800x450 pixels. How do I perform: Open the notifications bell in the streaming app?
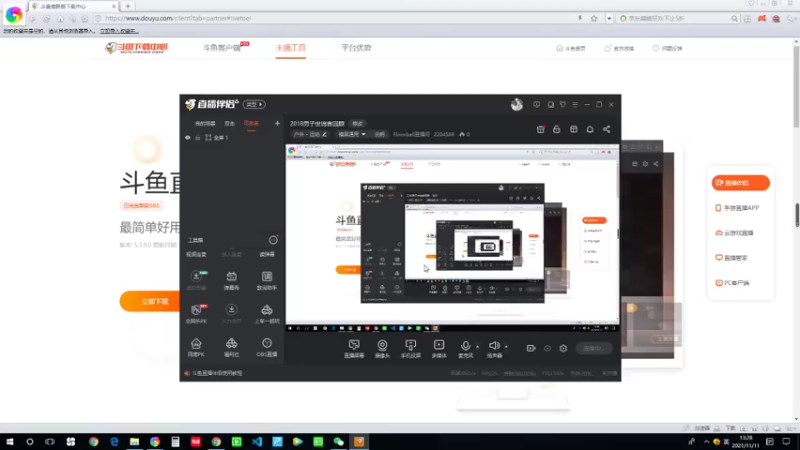click(590, 130)
